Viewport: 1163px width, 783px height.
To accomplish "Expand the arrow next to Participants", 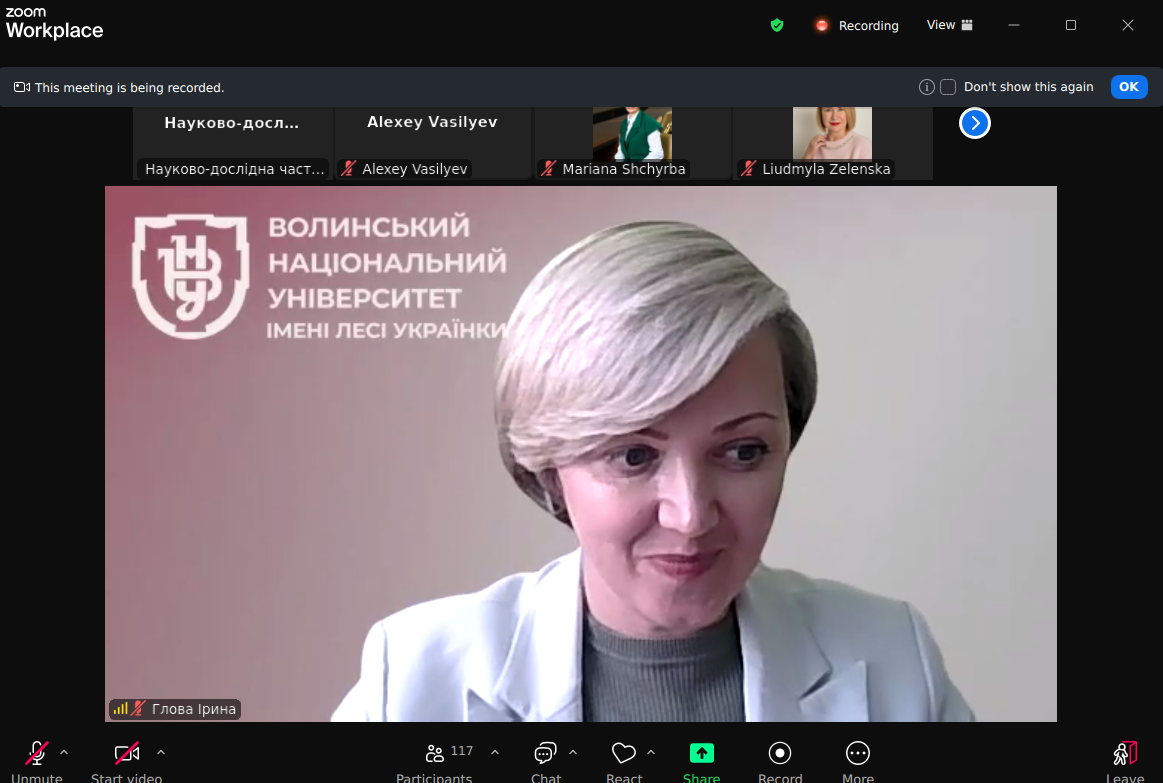I will pos(495,751).
